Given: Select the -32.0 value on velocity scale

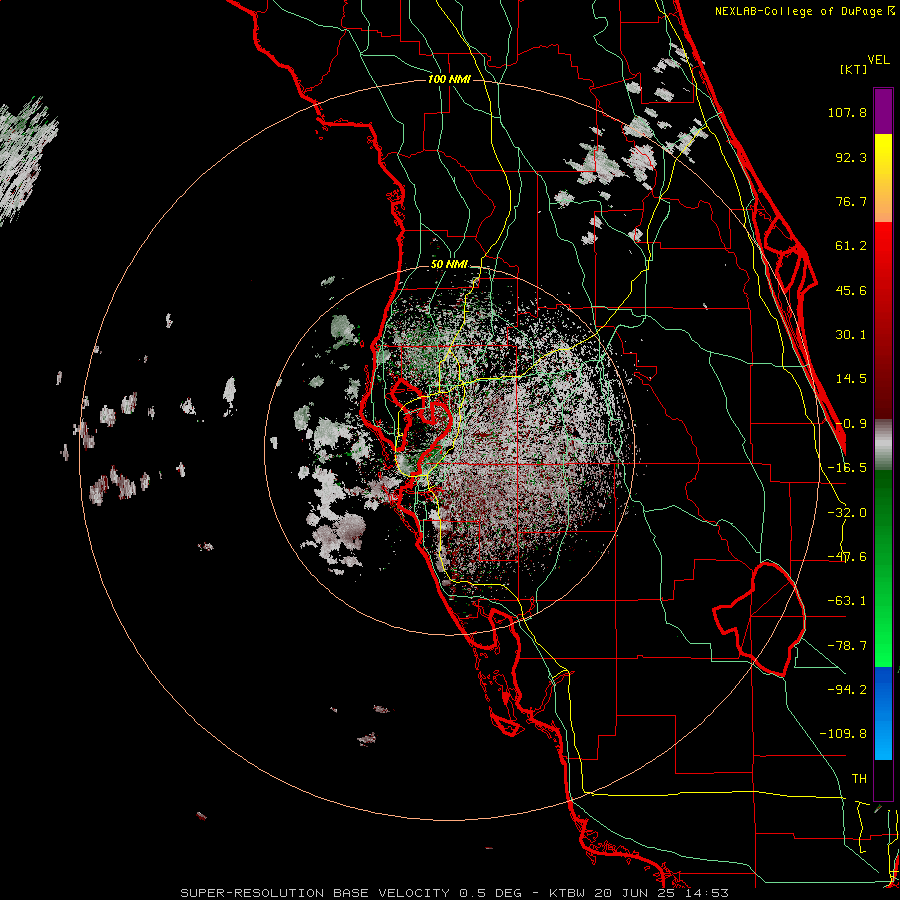Looking at the screenshot, I should pos(847,513).
